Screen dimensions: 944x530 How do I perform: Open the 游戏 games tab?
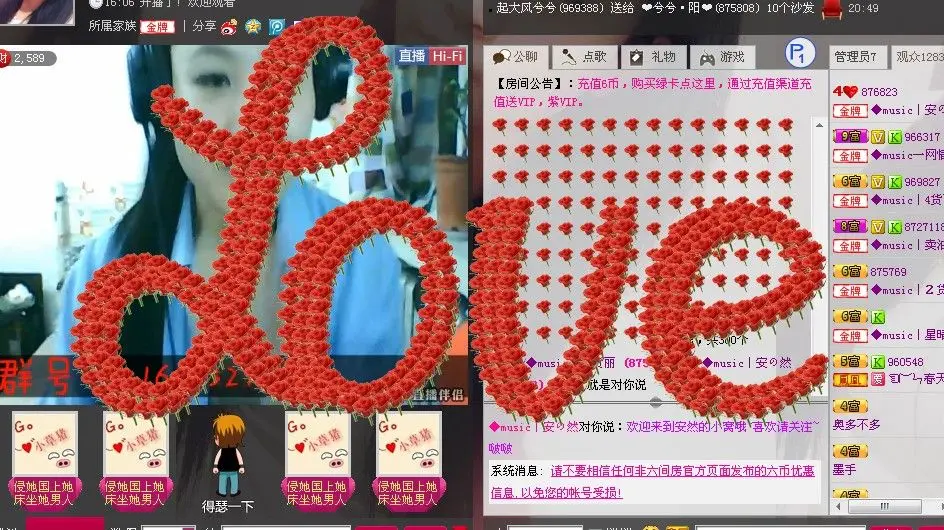pyautogui.click(x=722, y=57)
